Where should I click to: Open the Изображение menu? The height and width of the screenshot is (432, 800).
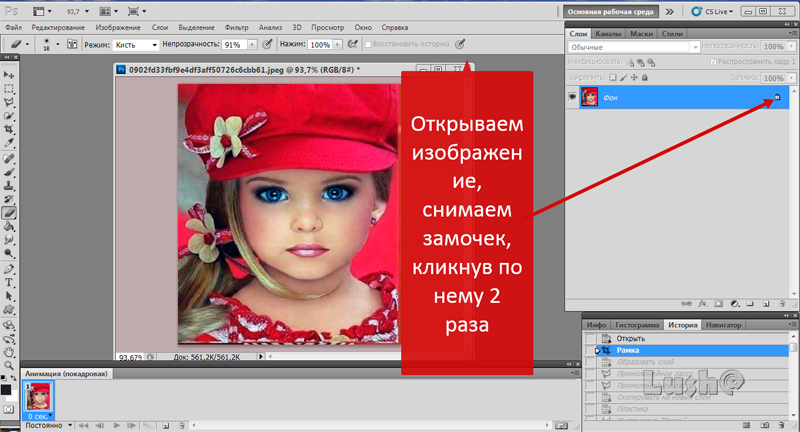[118, 28]
